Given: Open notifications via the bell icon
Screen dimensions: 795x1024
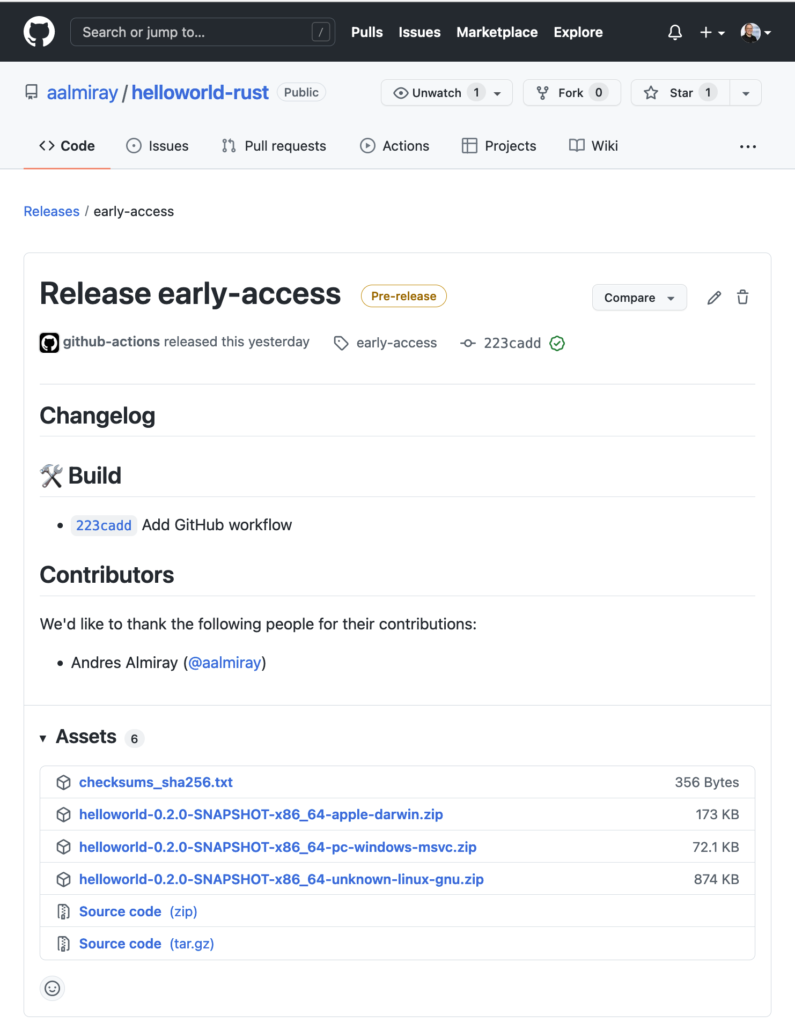Looking at the screenshot, I should pyautogui.click(x=675, y=31).
